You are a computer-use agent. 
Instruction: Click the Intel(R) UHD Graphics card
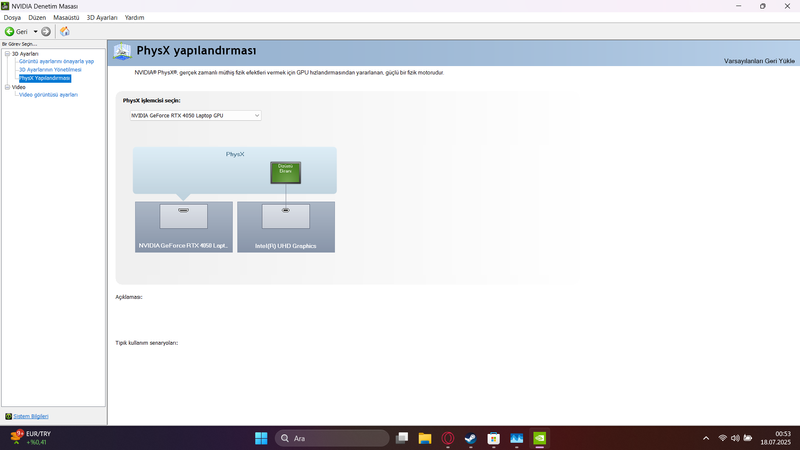286,227
